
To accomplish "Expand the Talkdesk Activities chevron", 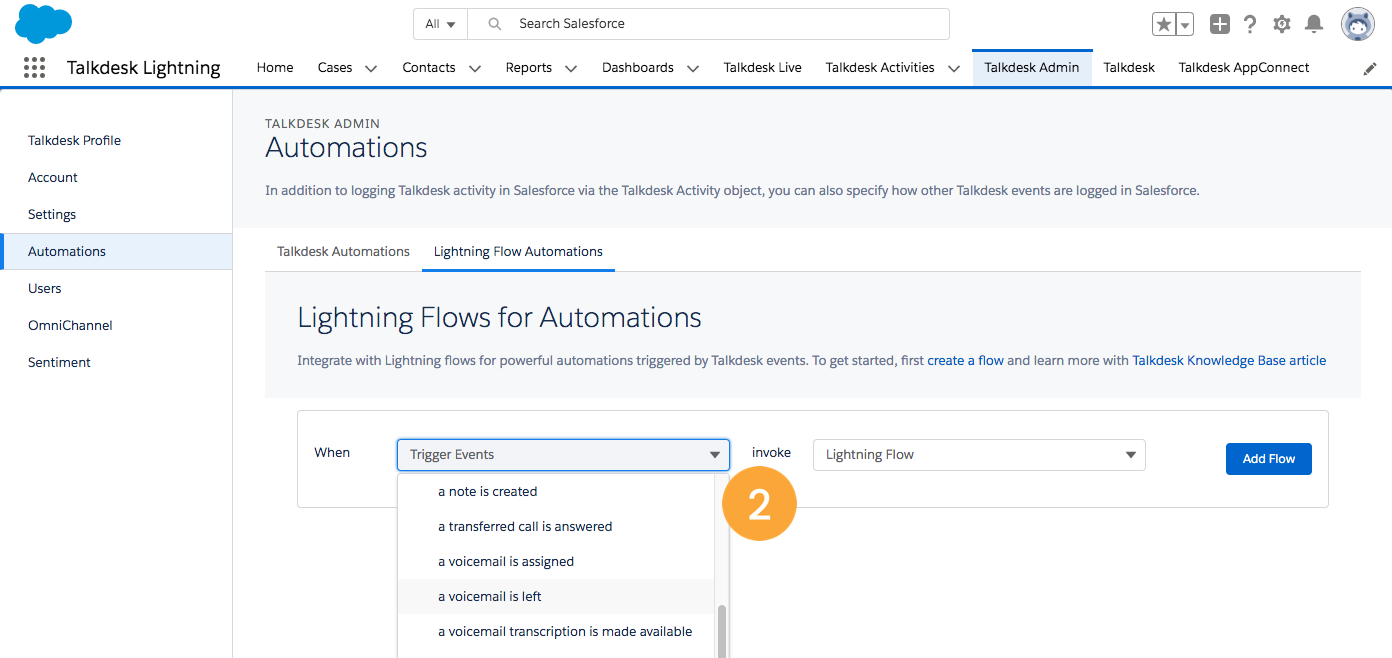I will click(954, 69).
